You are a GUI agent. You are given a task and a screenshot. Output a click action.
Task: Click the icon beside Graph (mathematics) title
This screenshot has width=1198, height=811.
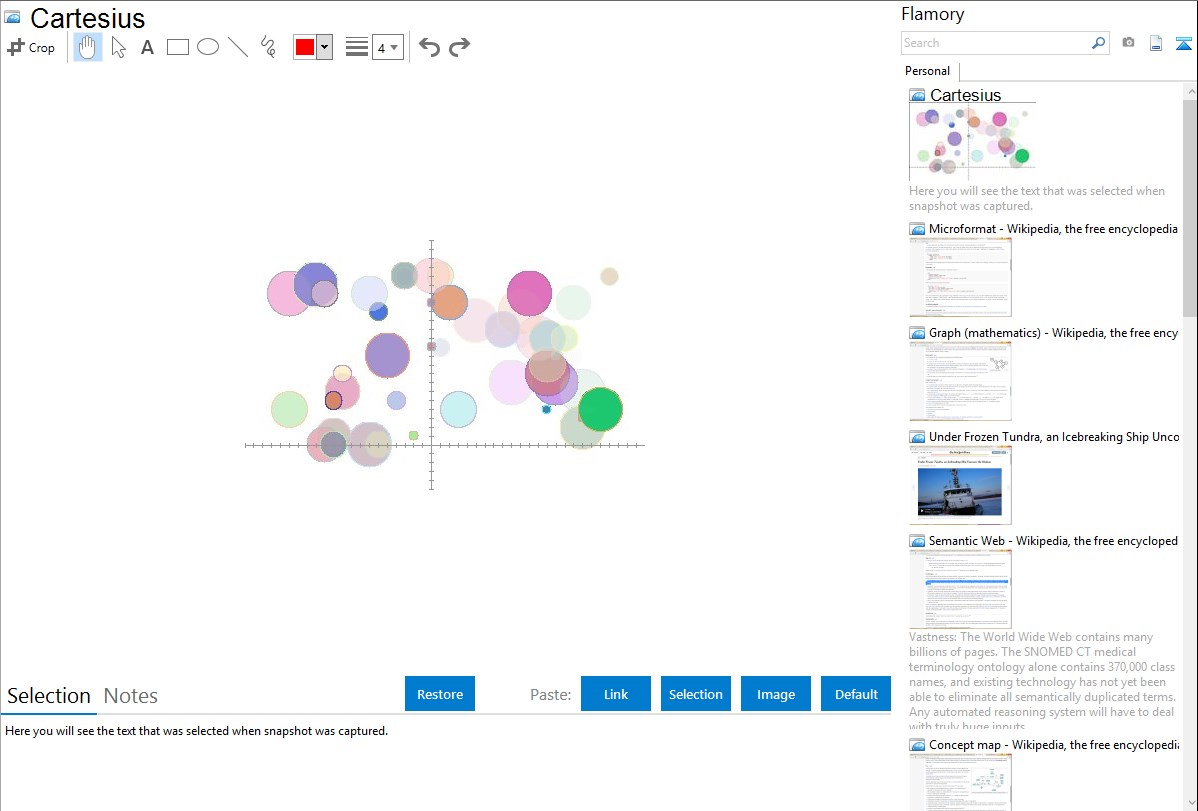tap(917, 333)
